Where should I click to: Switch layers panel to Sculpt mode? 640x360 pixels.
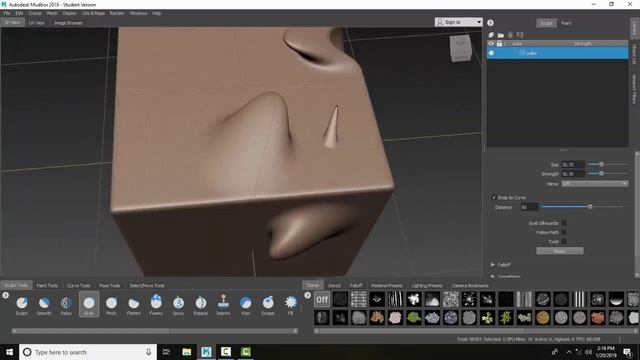546,23
